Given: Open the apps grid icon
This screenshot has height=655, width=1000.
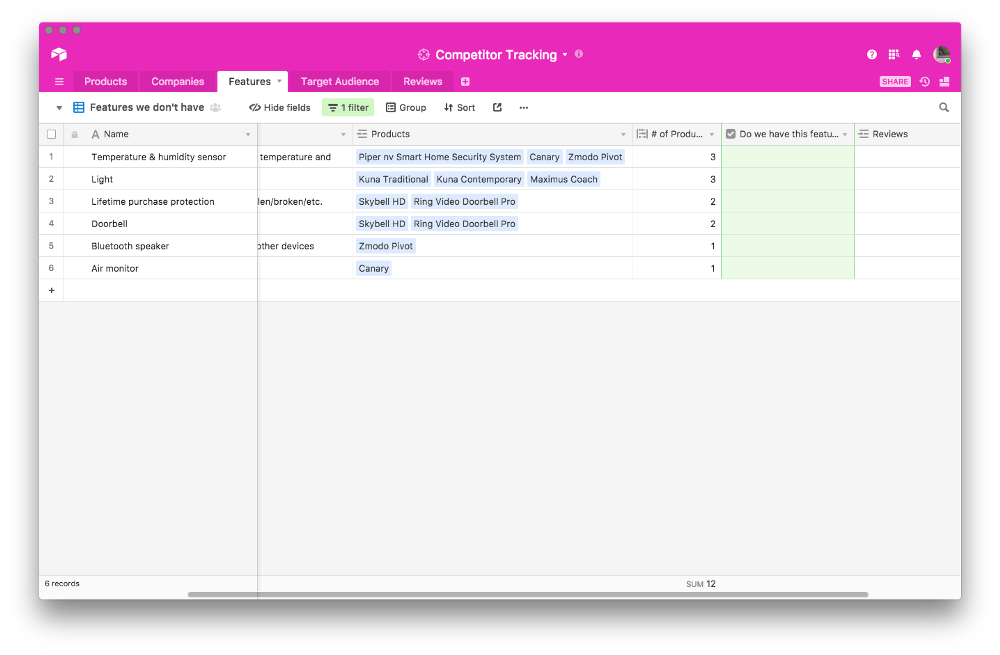Looking at the screenshot, I should coord(893,54).
